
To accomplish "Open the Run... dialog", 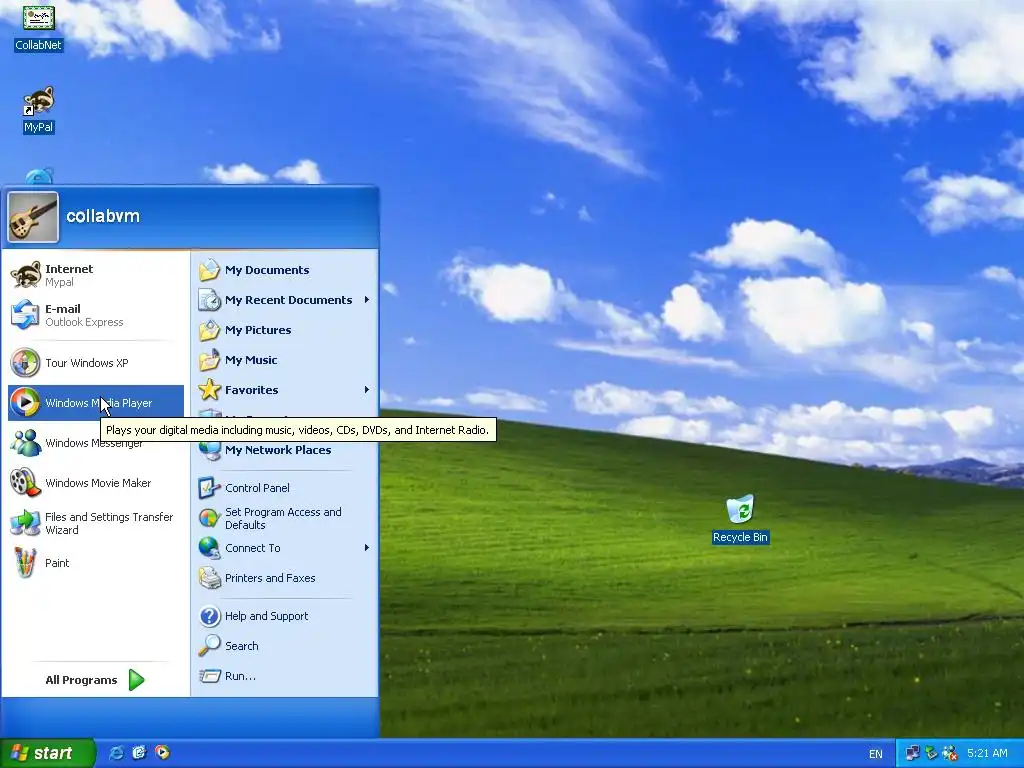I will pyautogui.click(x=285, y=676).
